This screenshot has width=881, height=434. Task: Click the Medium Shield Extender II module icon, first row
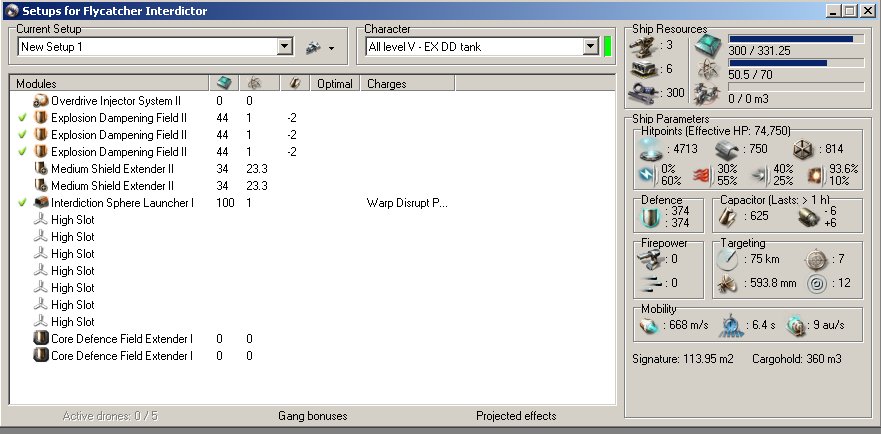click(40, 169)
